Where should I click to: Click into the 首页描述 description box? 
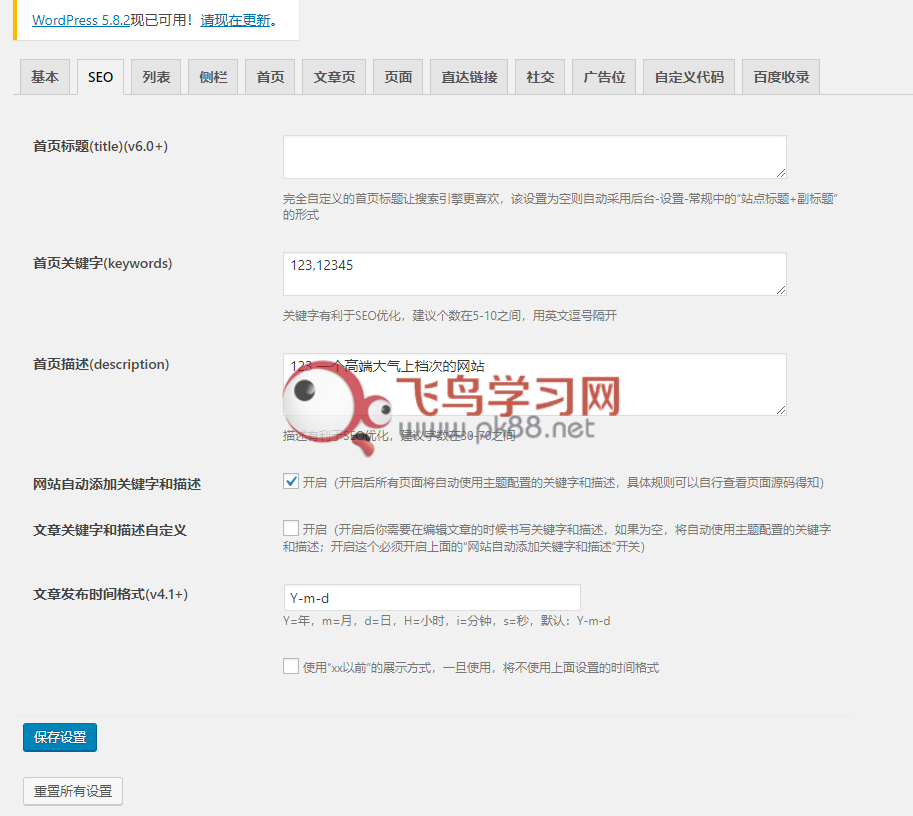[x=534, y=383]
